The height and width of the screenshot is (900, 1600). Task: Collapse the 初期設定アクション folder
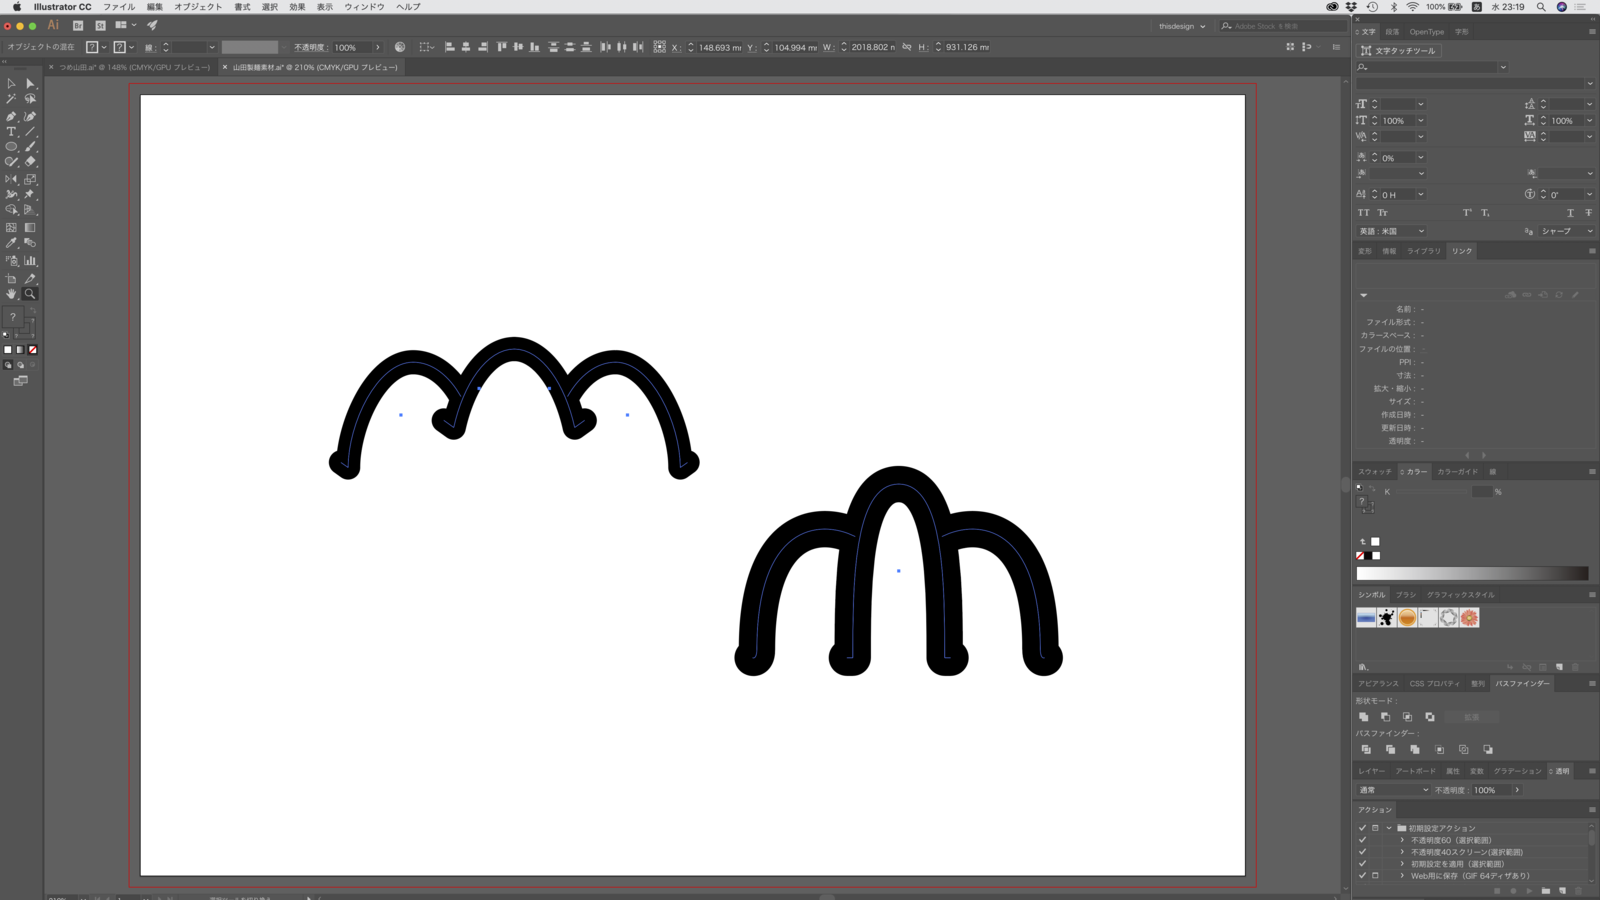tap(1389, 828)
